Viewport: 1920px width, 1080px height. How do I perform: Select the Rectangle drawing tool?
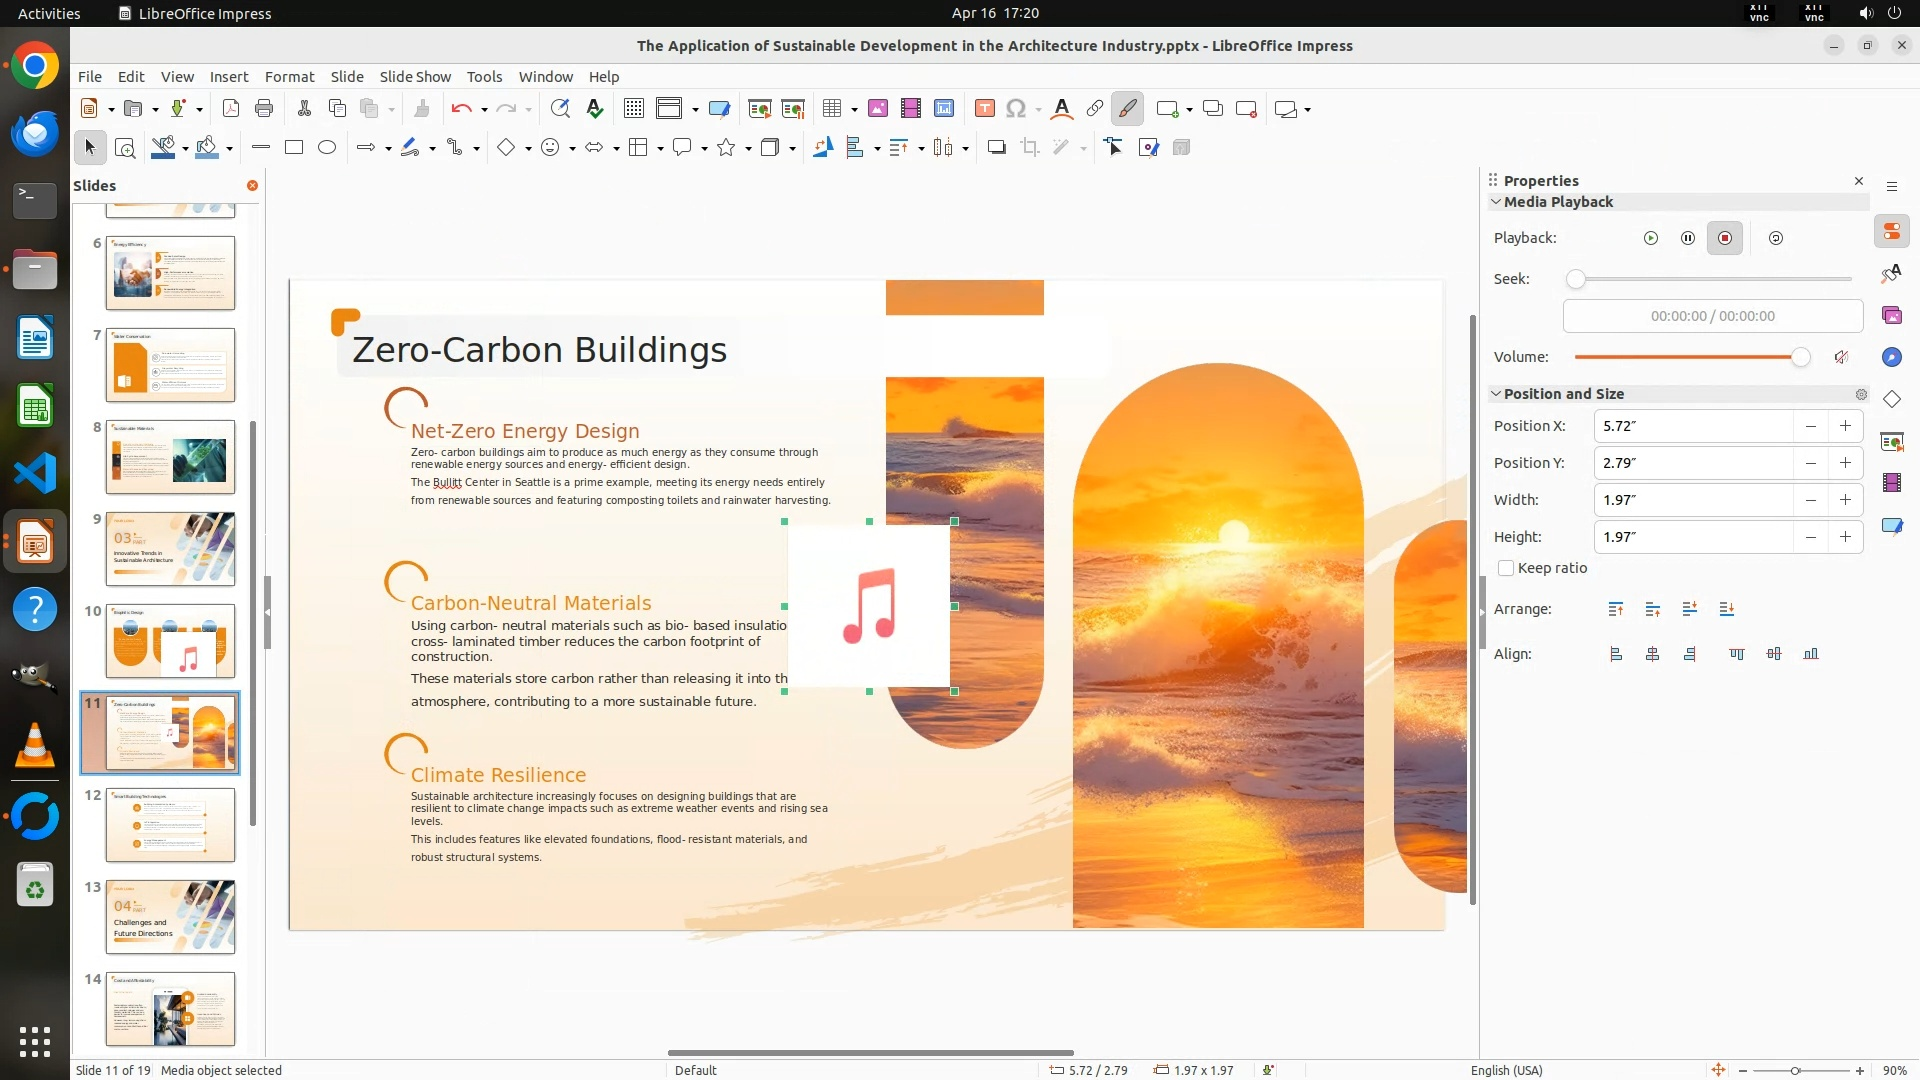click(294, 148)
